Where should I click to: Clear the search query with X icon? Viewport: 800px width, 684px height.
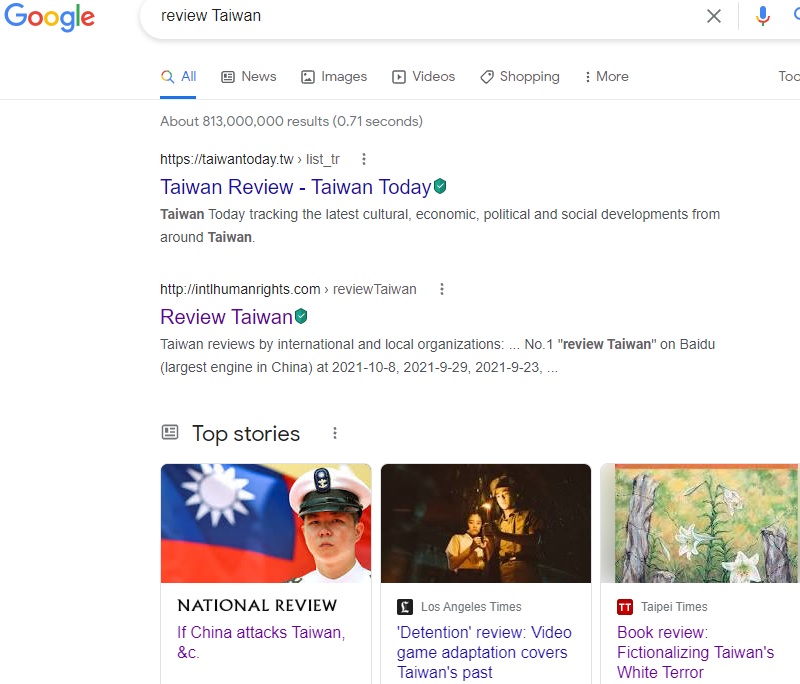click(714, 16)
